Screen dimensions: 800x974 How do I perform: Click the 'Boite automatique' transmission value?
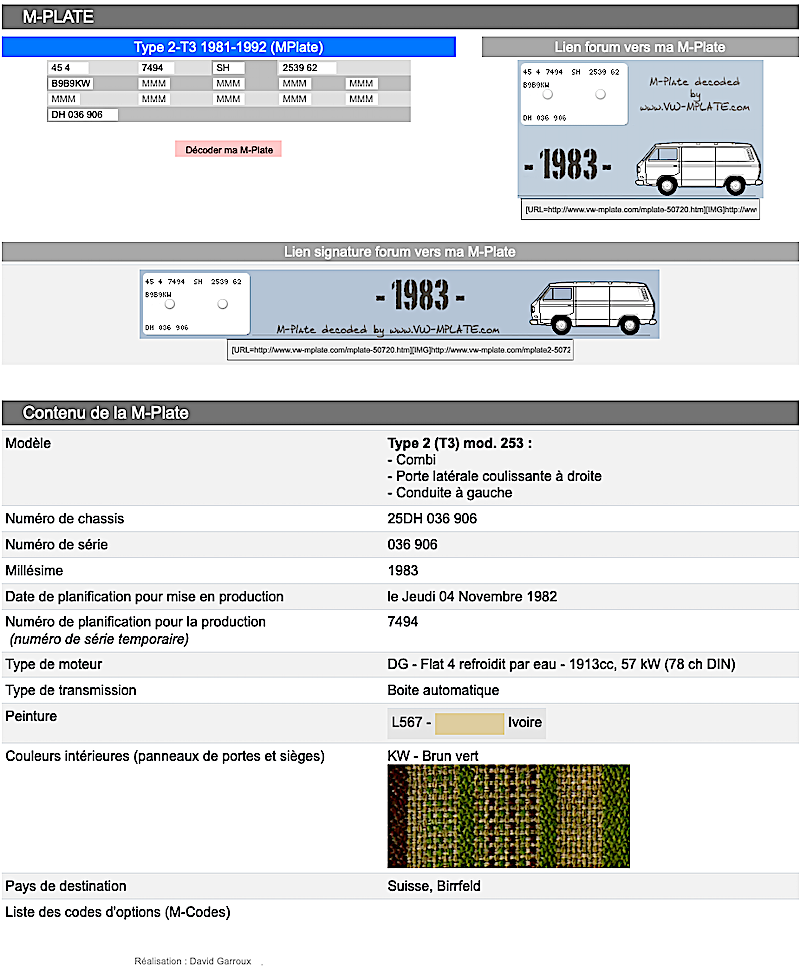point(443,691)
